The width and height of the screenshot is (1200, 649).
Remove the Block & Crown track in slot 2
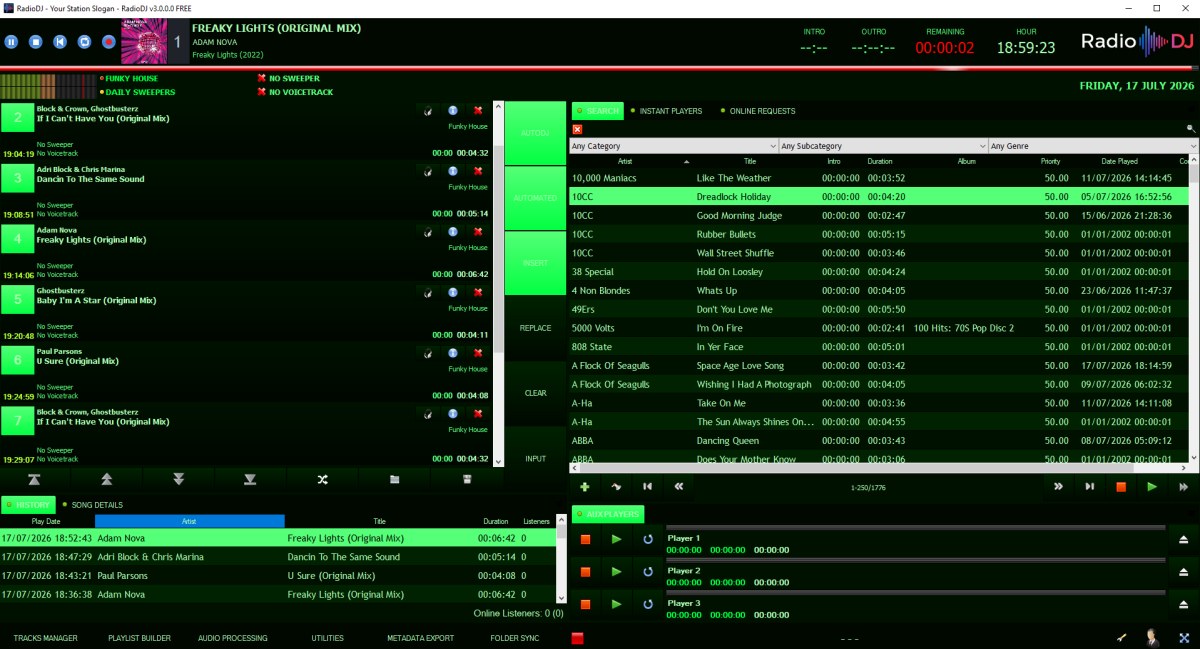click(478, 111)
